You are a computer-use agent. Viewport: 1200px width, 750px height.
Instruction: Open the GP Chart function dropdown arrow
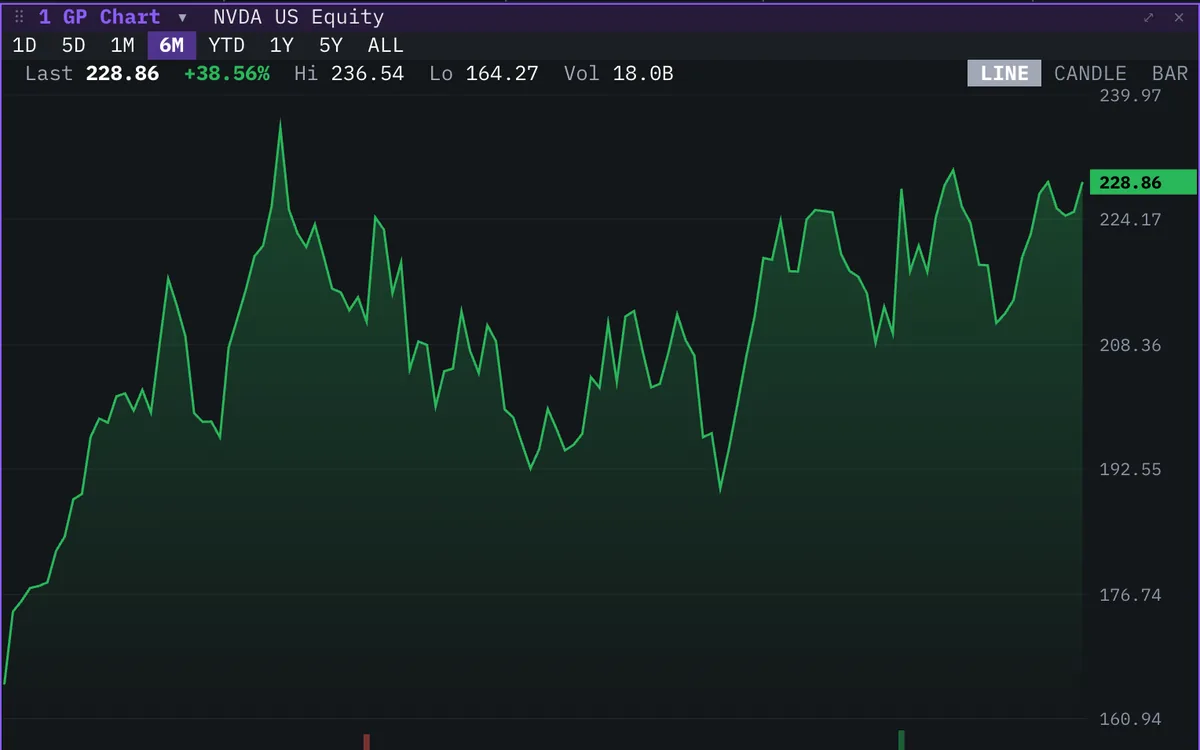tap(182, 18)
